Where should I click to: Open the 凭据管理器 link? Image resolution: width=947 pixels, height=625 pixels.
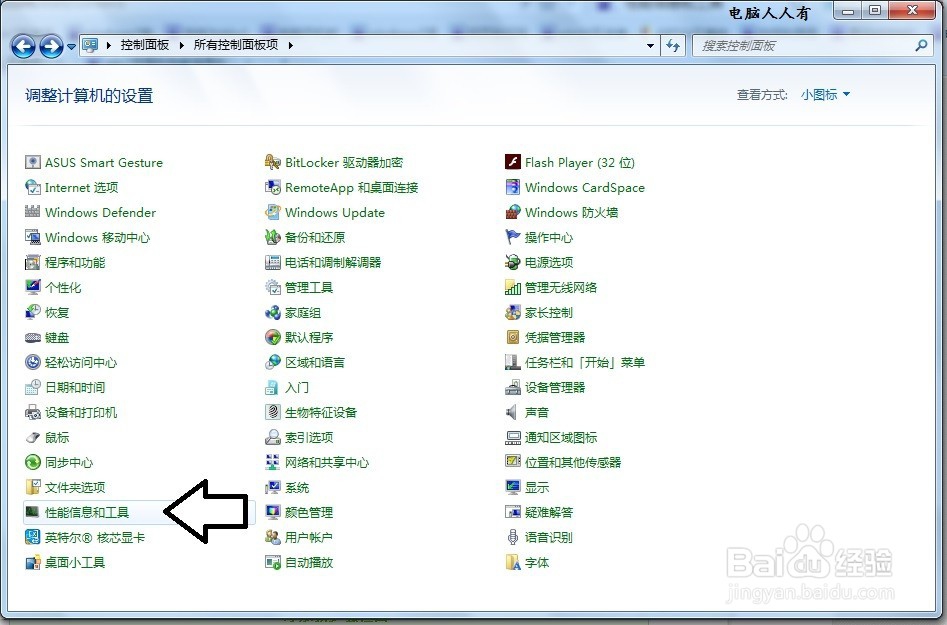click(555, 338)
